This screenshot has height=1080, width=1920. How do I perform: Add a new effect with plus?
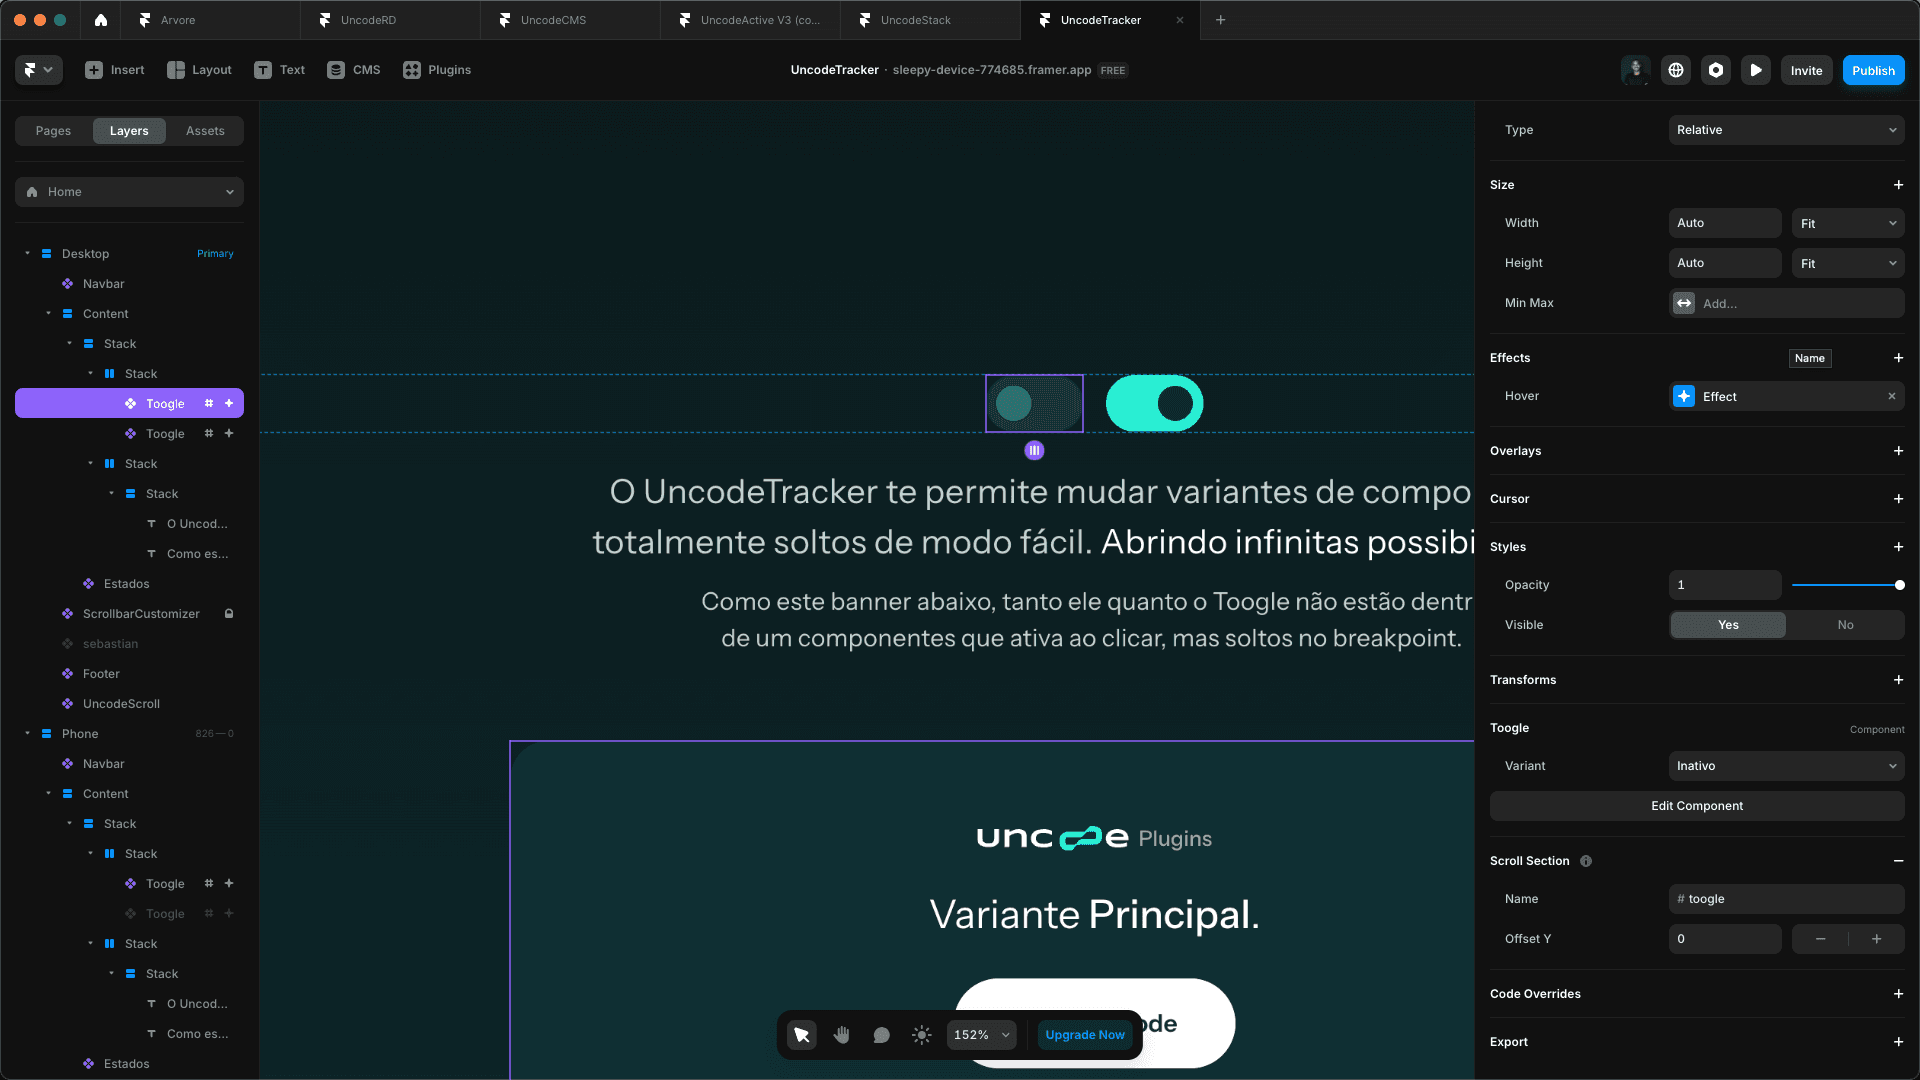tap(1898, 358)
